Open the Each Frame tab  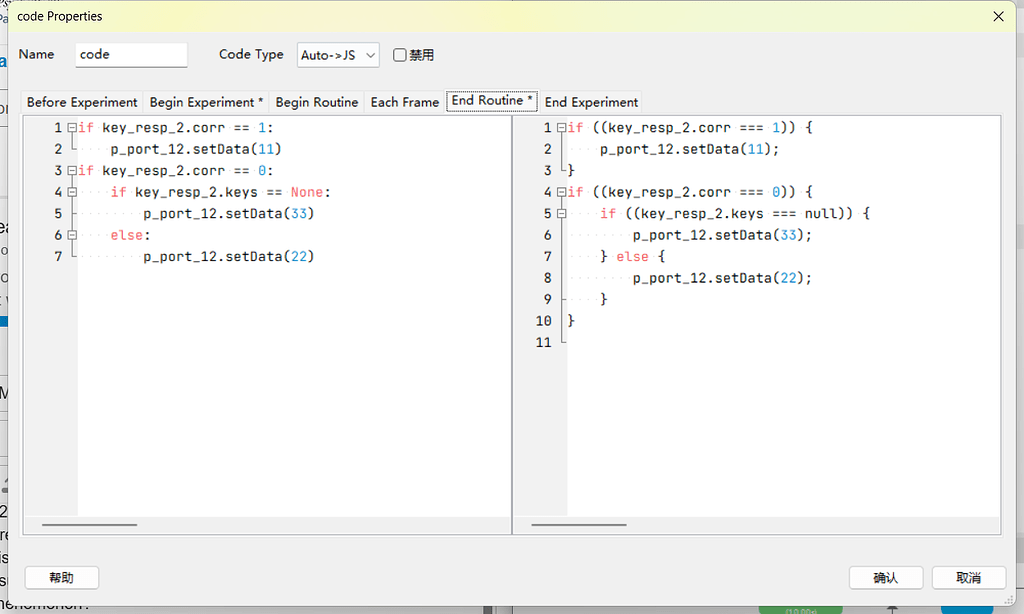(404, 101)
